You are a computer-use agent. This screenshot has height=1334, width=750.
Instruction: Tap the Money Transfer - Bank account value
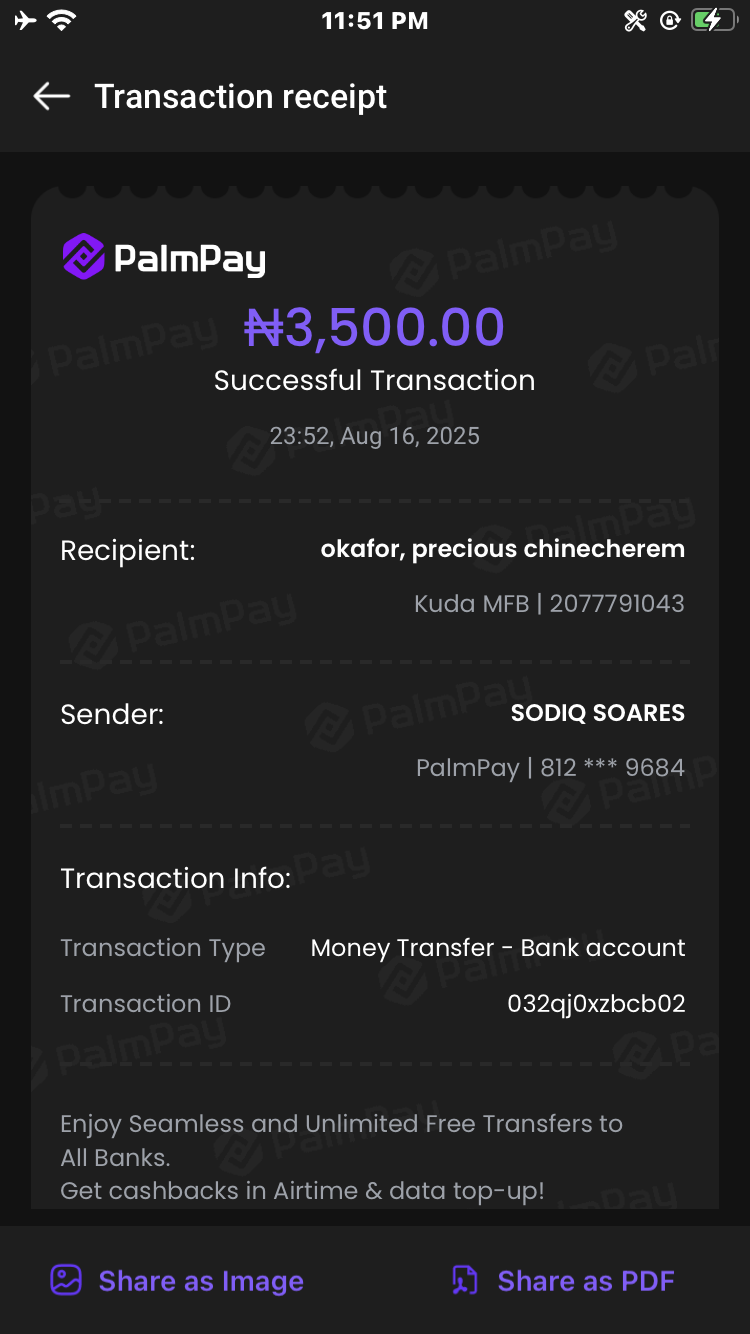coord(498,948)
